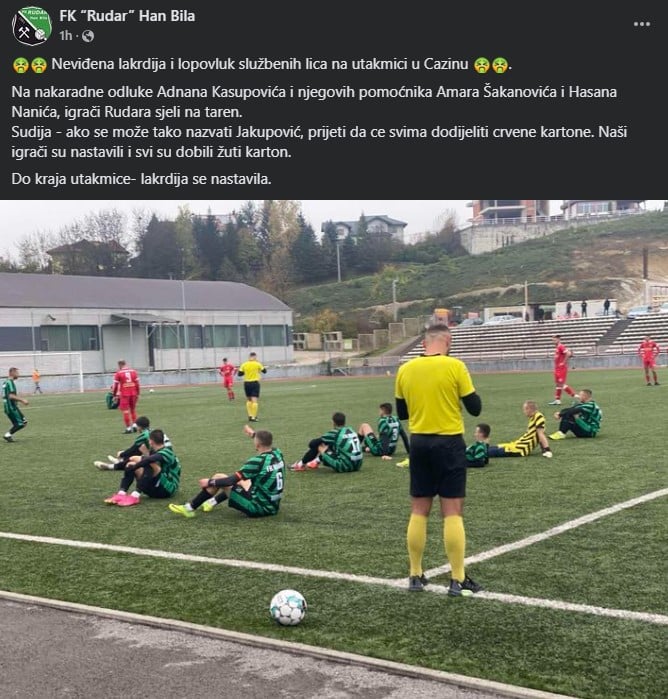Viewport: 668px width, 699px height.
Task: Click the globe public audience icon
Action: coord(88,36)
